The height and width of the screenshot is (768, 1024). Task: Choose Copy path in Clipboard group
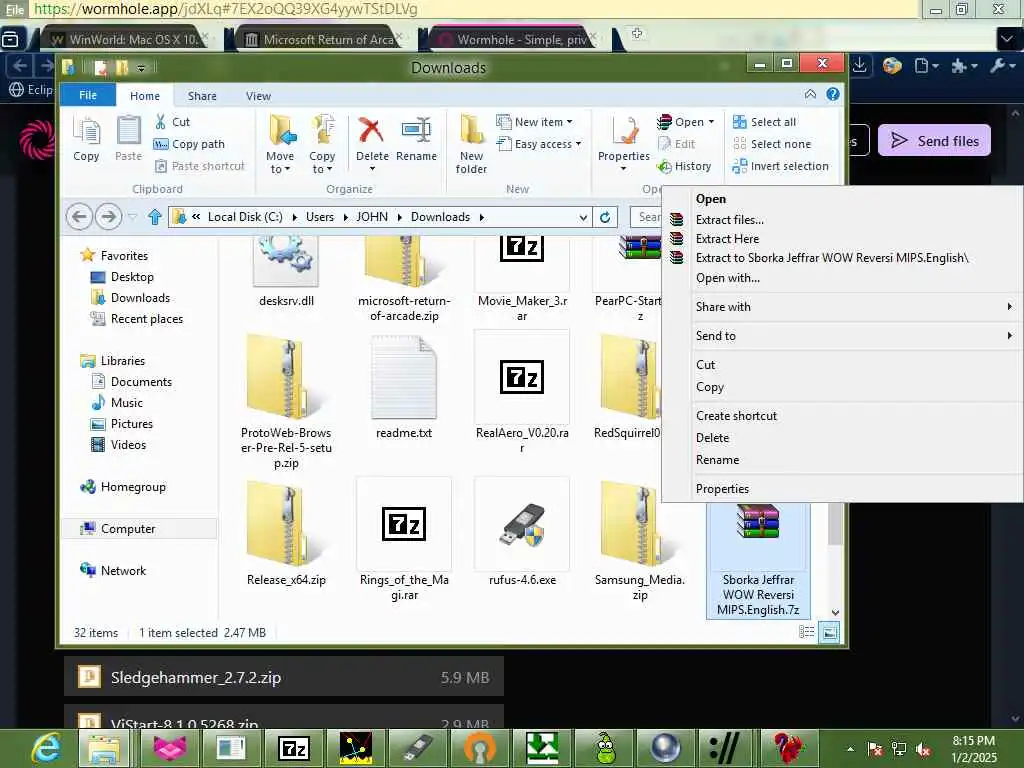click(189, 144)
